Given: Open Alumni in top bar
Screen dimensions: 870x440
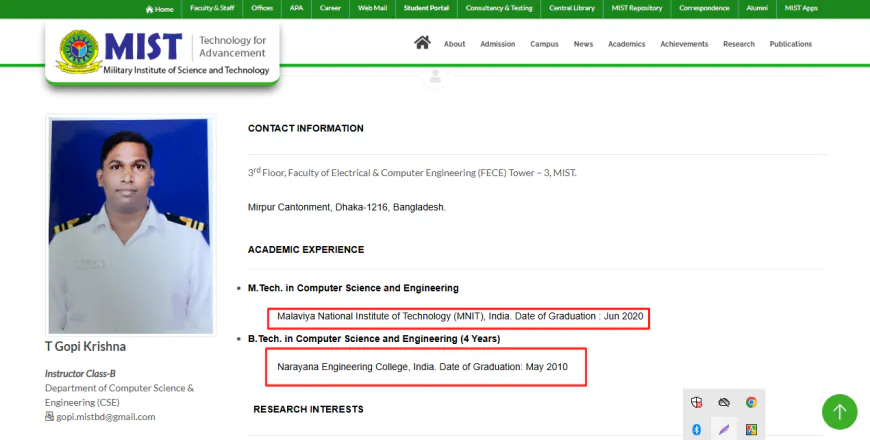Looking at the screenshot, I should [x=757, y=8].
